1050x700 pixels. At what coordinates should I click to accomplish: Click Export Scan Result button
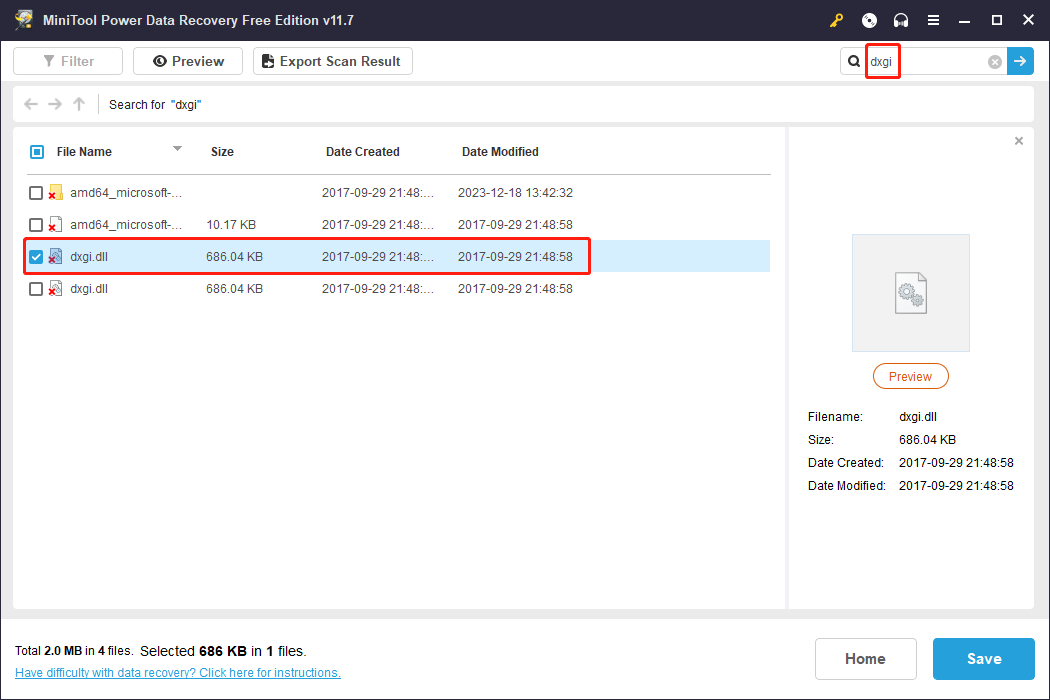tap(332, 61)
